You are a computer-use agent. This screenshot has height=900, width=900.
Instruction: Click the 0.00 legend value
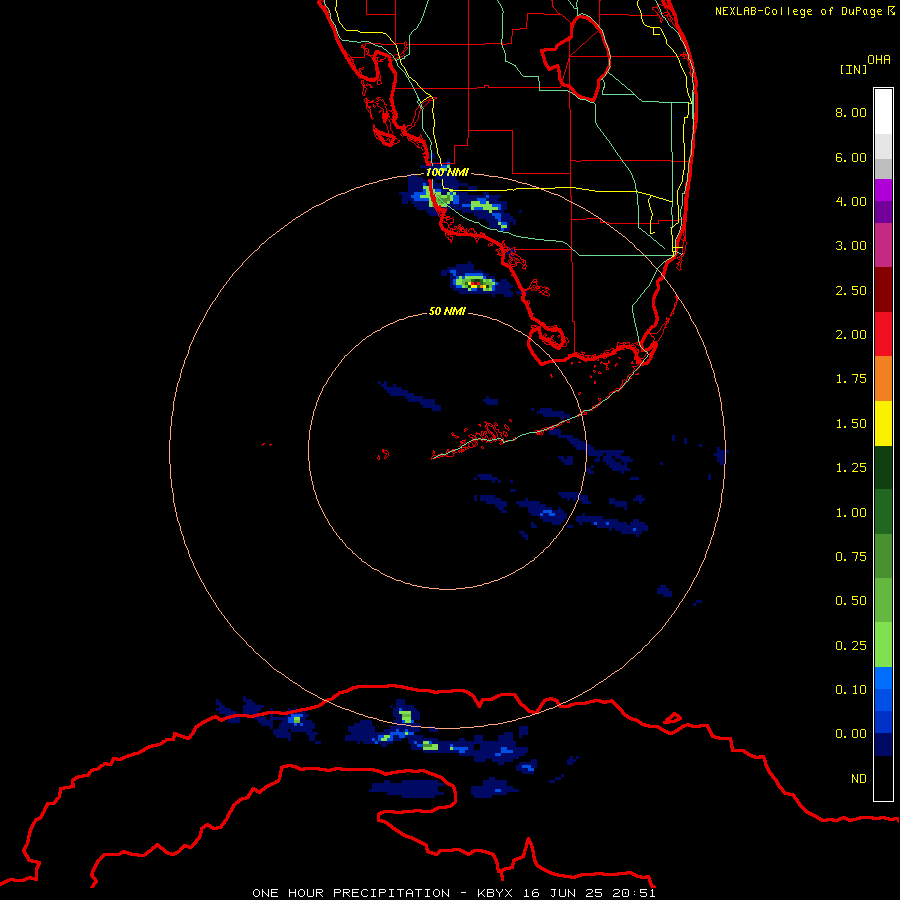(x=851, y=734)
